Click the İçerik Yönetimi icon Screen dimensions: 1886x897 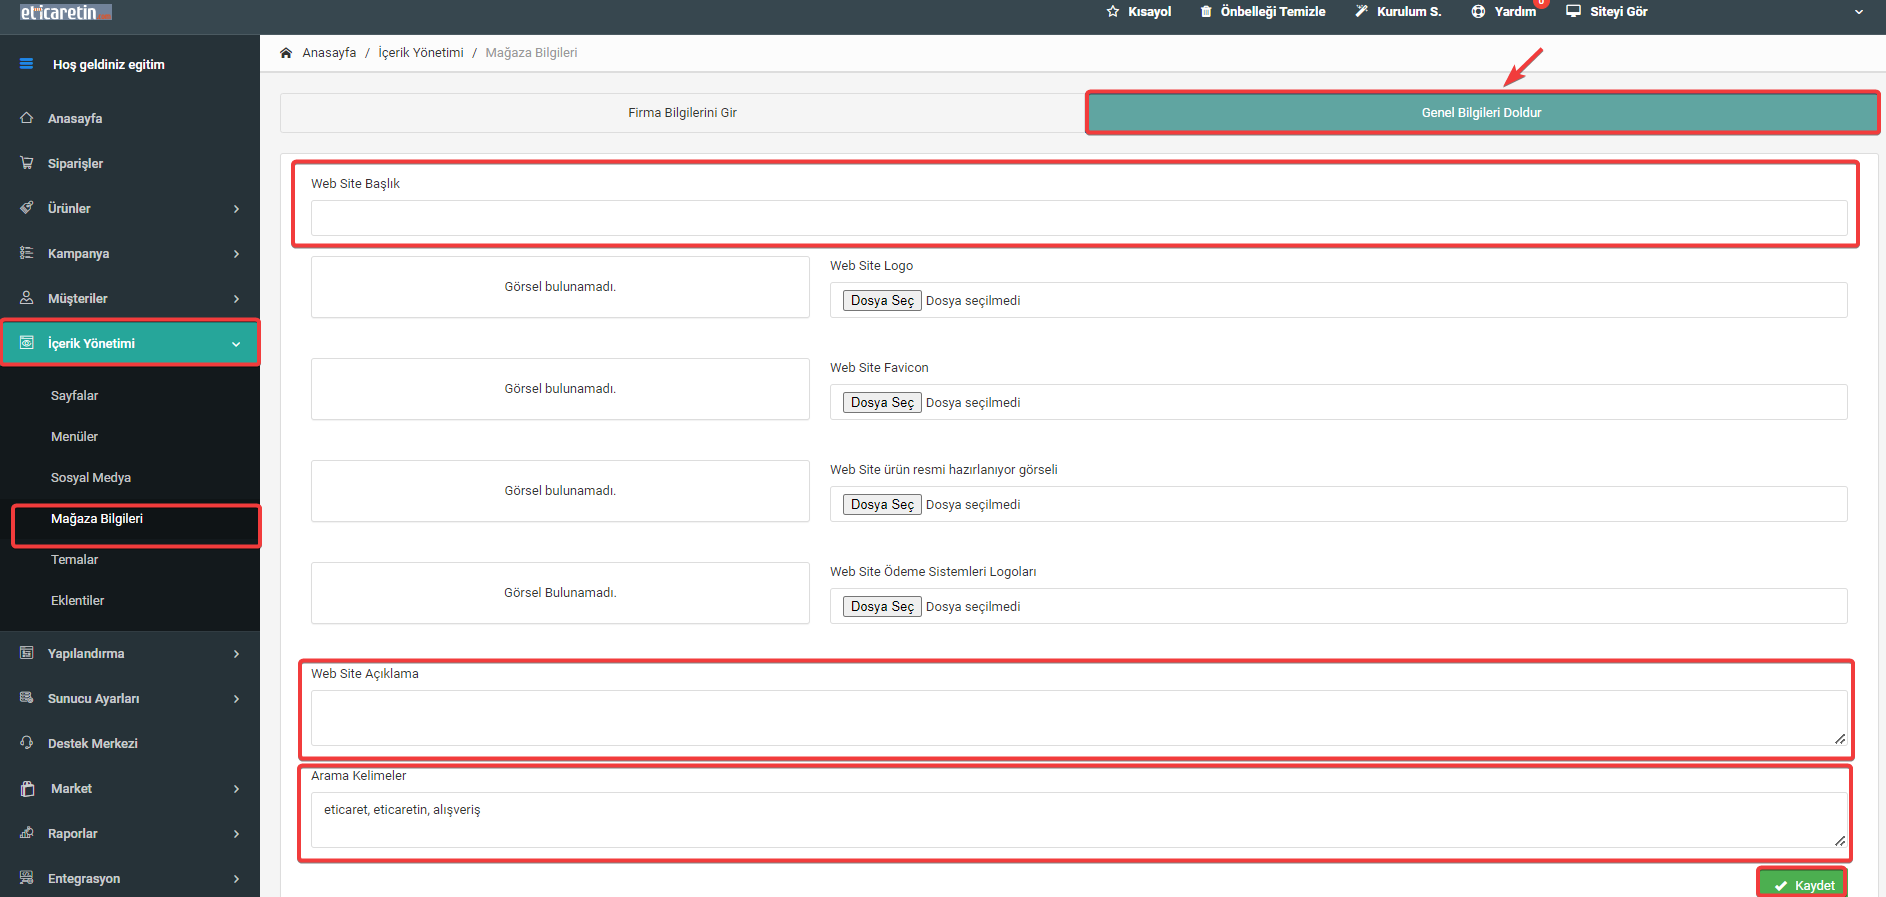pyautogui.click(x=27, y=343)
